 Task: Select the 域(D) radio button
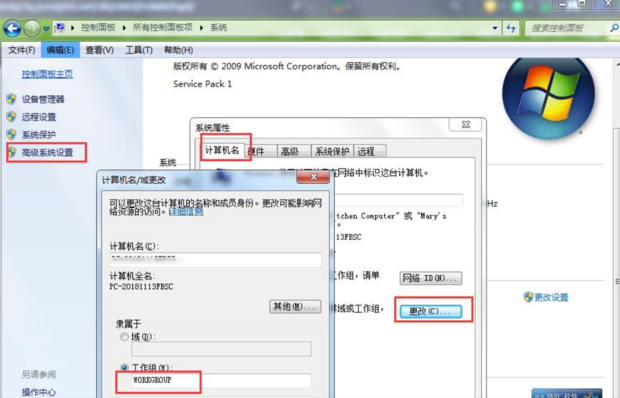click(x=125, y=337)
